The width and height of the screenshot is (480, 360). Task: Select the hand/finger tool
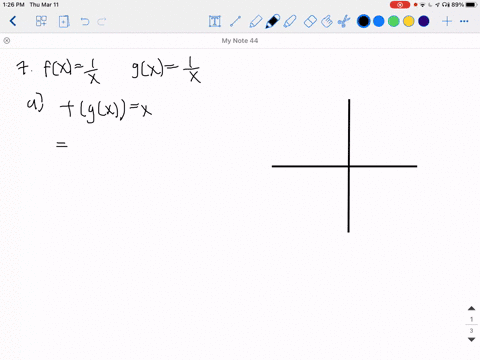pos(327,22)
